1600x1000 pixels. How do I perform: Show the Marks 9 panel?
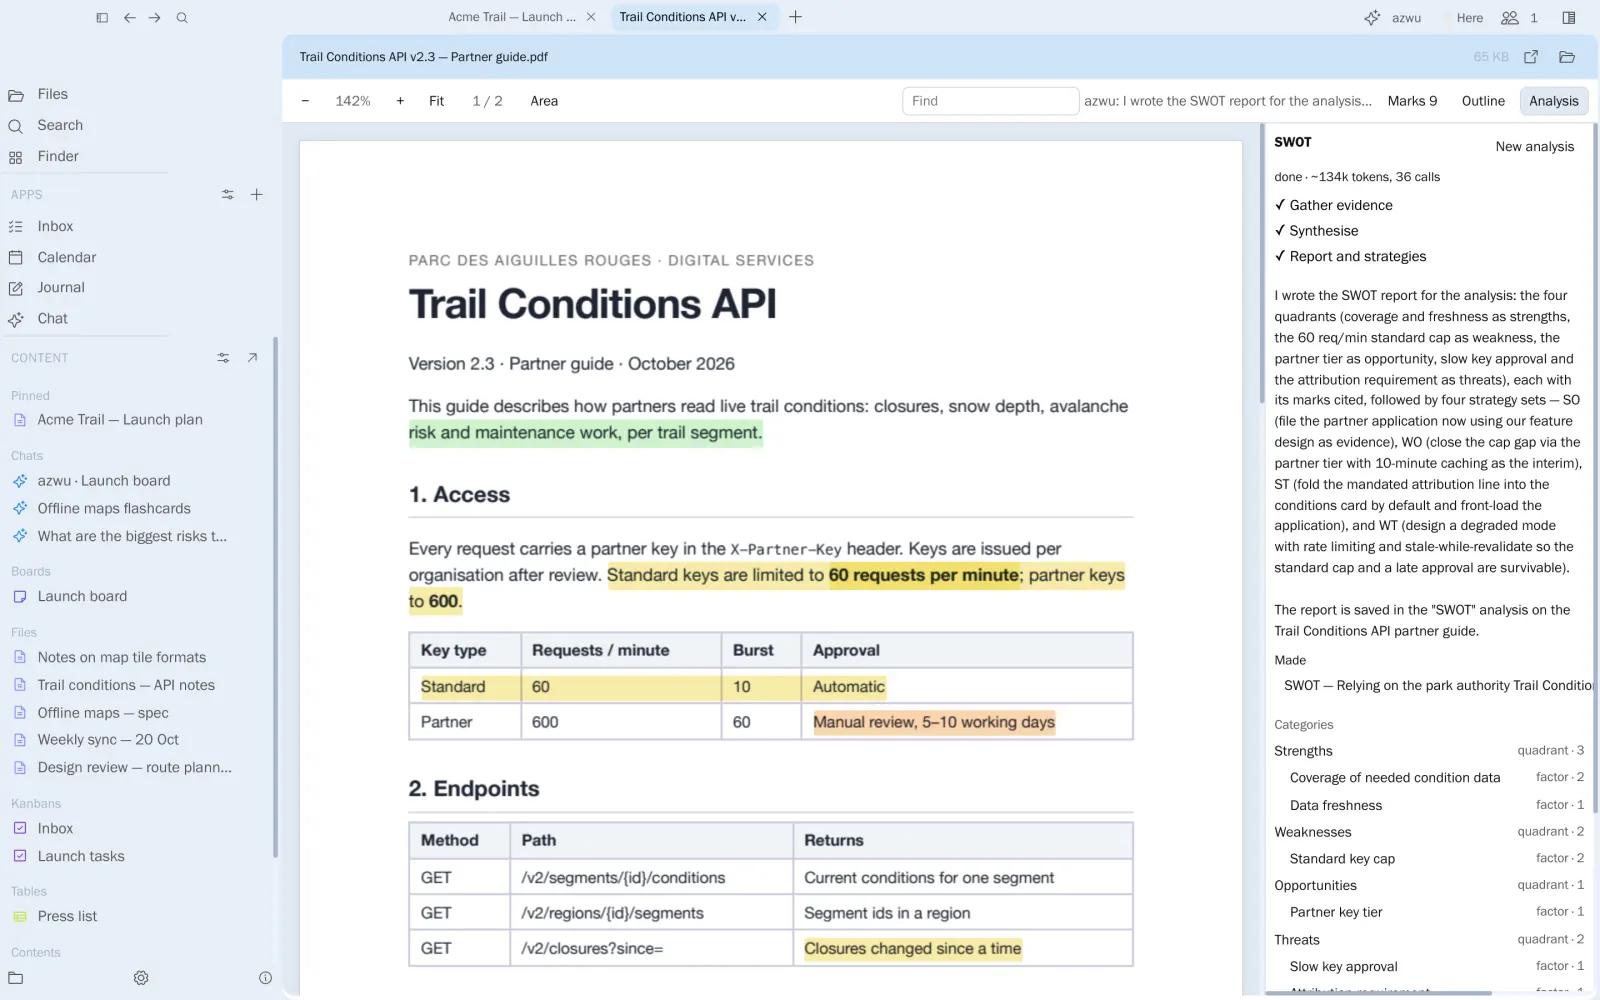1412,101
